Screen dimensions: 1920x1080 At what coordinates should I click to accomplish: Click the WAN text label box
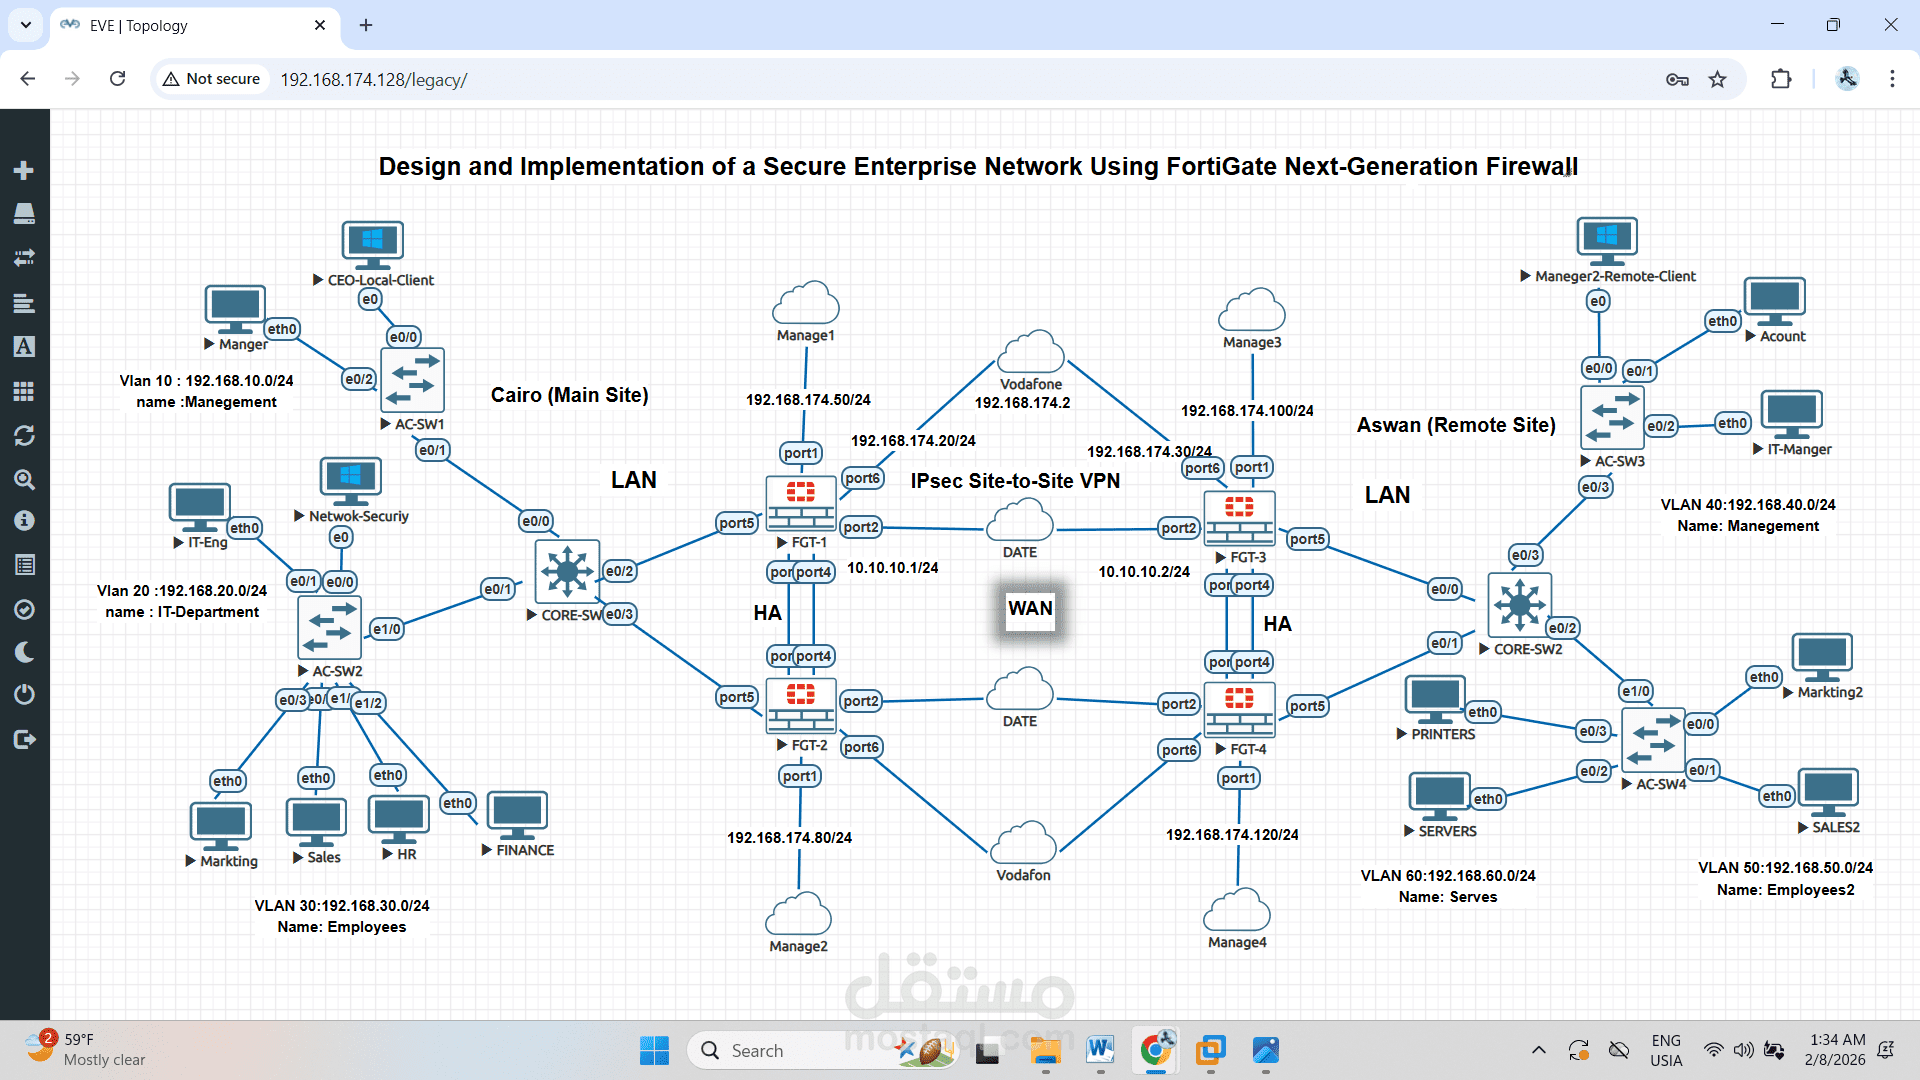click(x=1030, y=609)
